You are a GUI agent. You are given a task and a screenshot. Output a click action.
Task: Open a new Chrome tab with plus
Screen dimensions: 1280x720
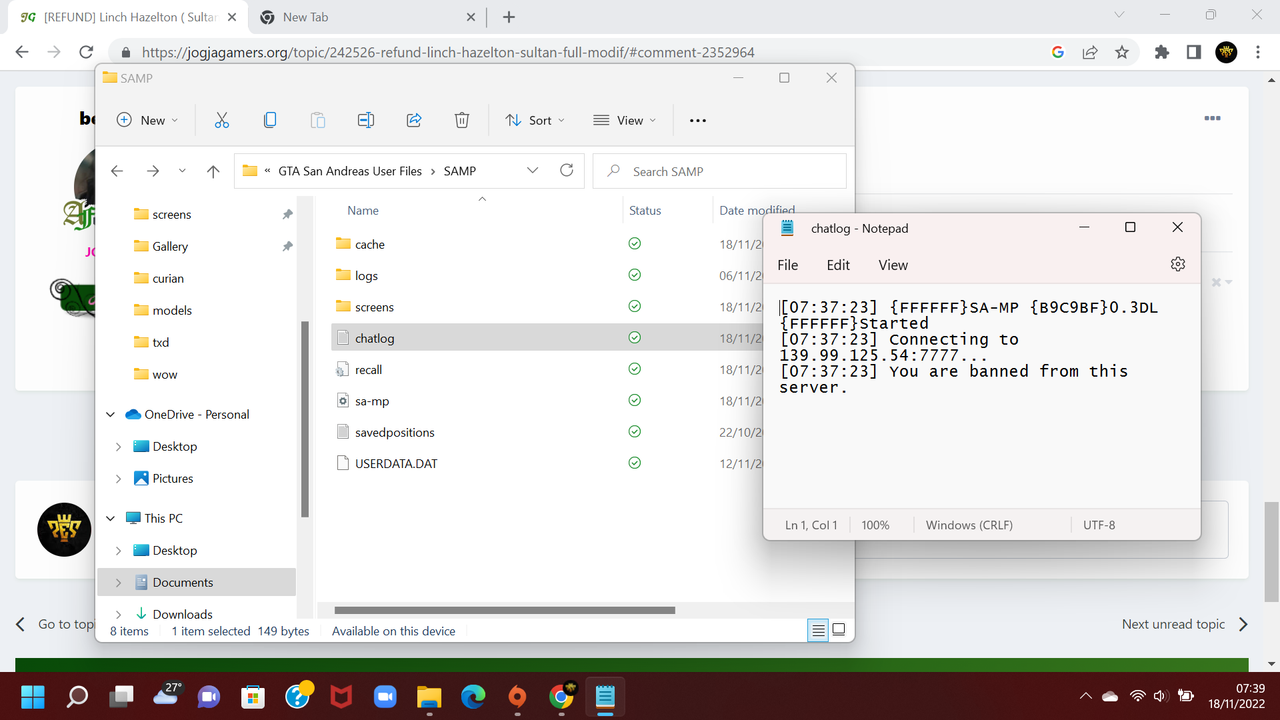[x=509, y=17]
